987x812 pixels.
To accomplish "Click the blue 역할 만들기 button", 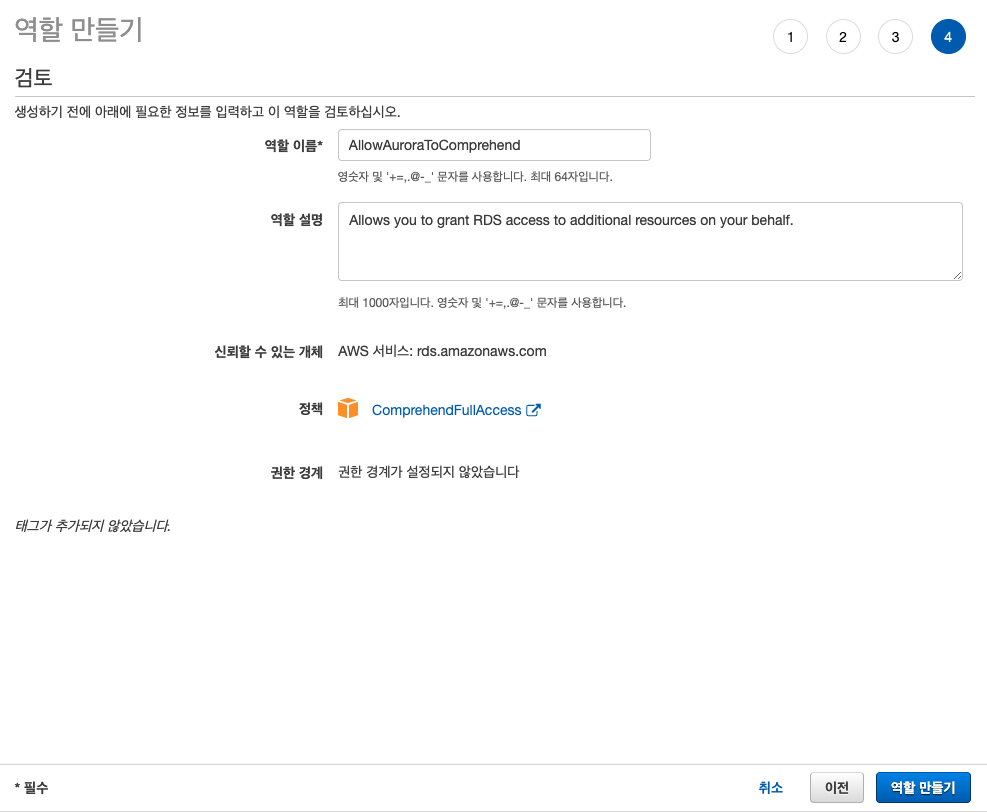I will [x=923, y=788].
